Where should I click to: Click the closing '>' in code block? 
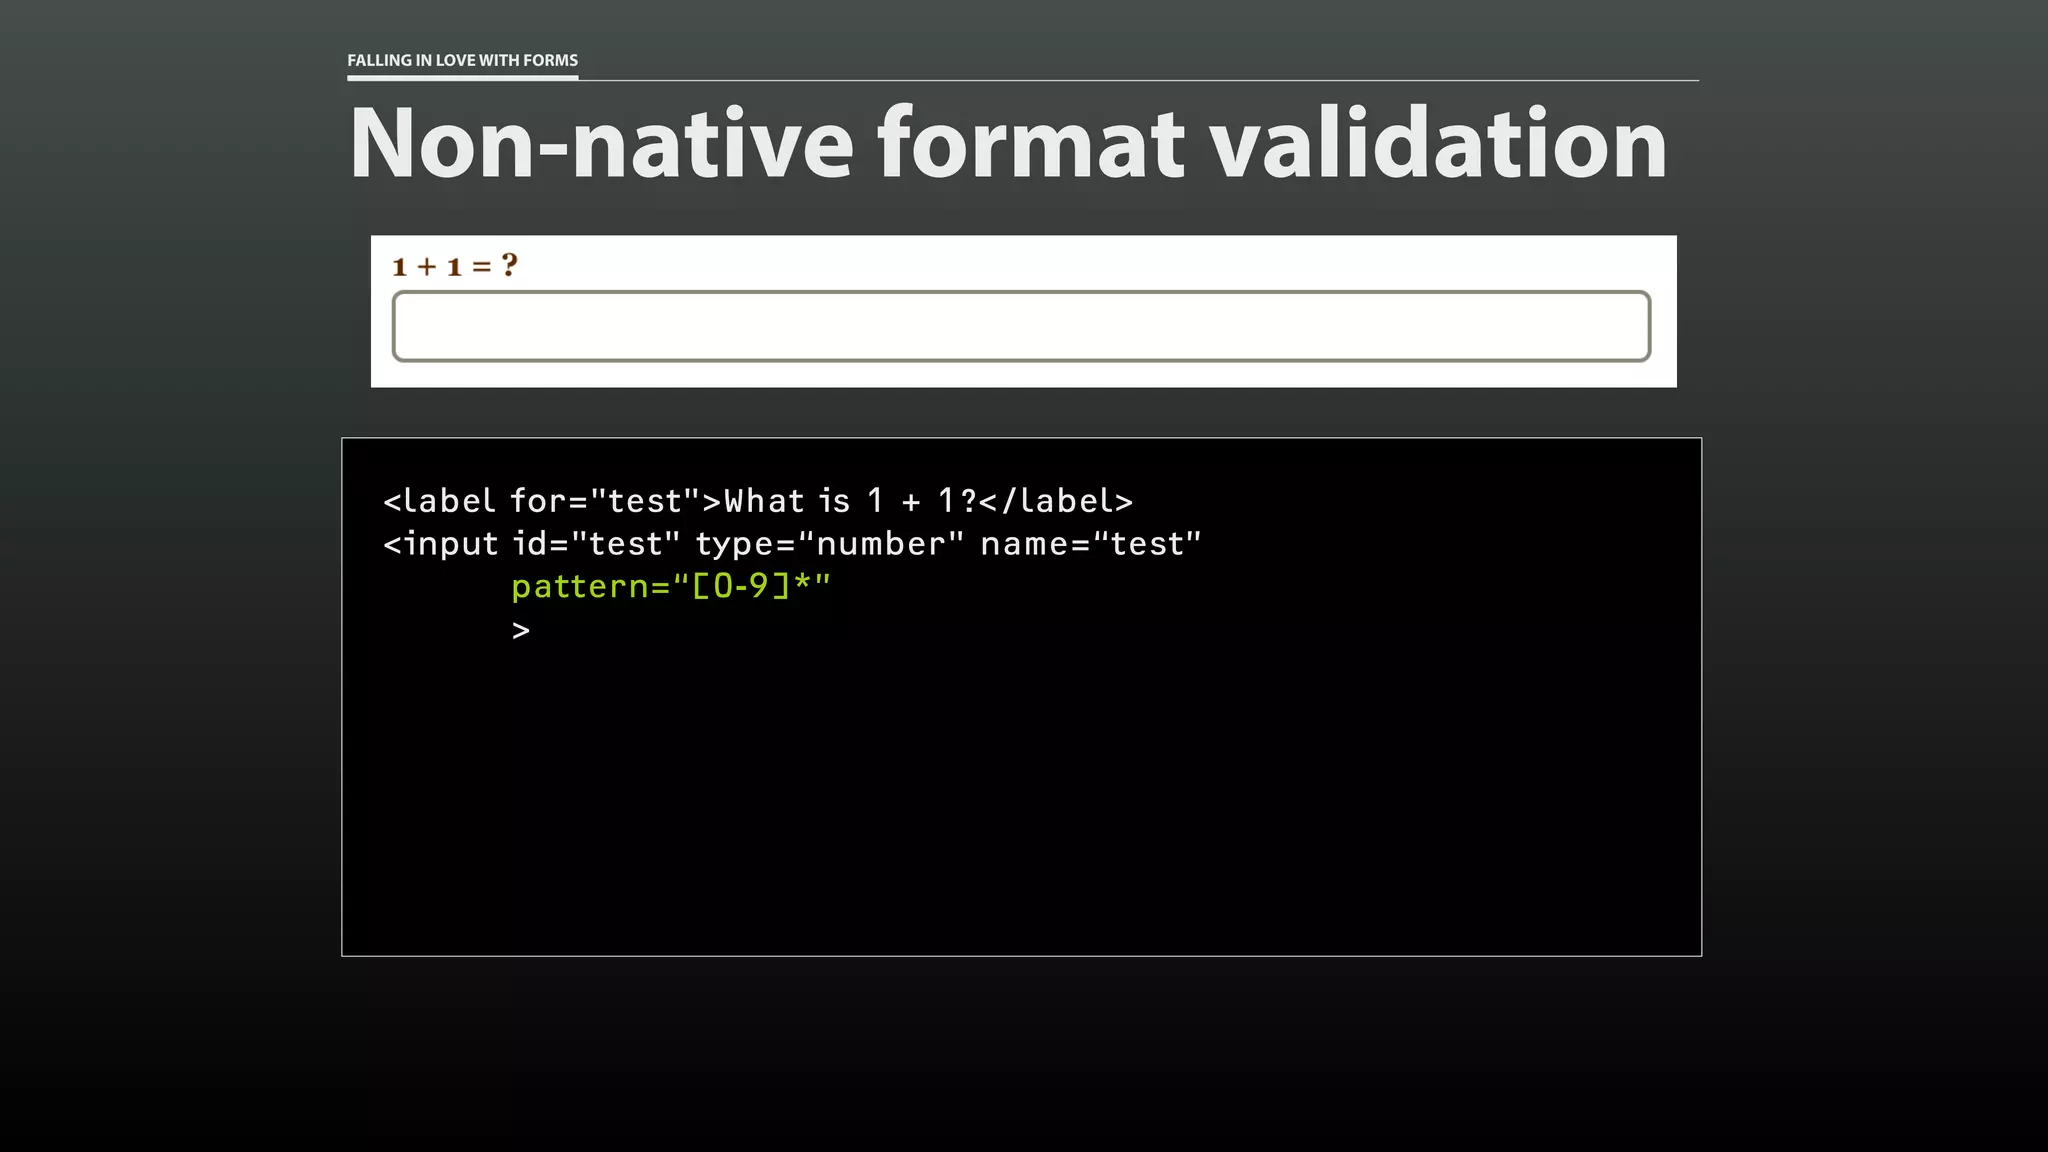521,630
